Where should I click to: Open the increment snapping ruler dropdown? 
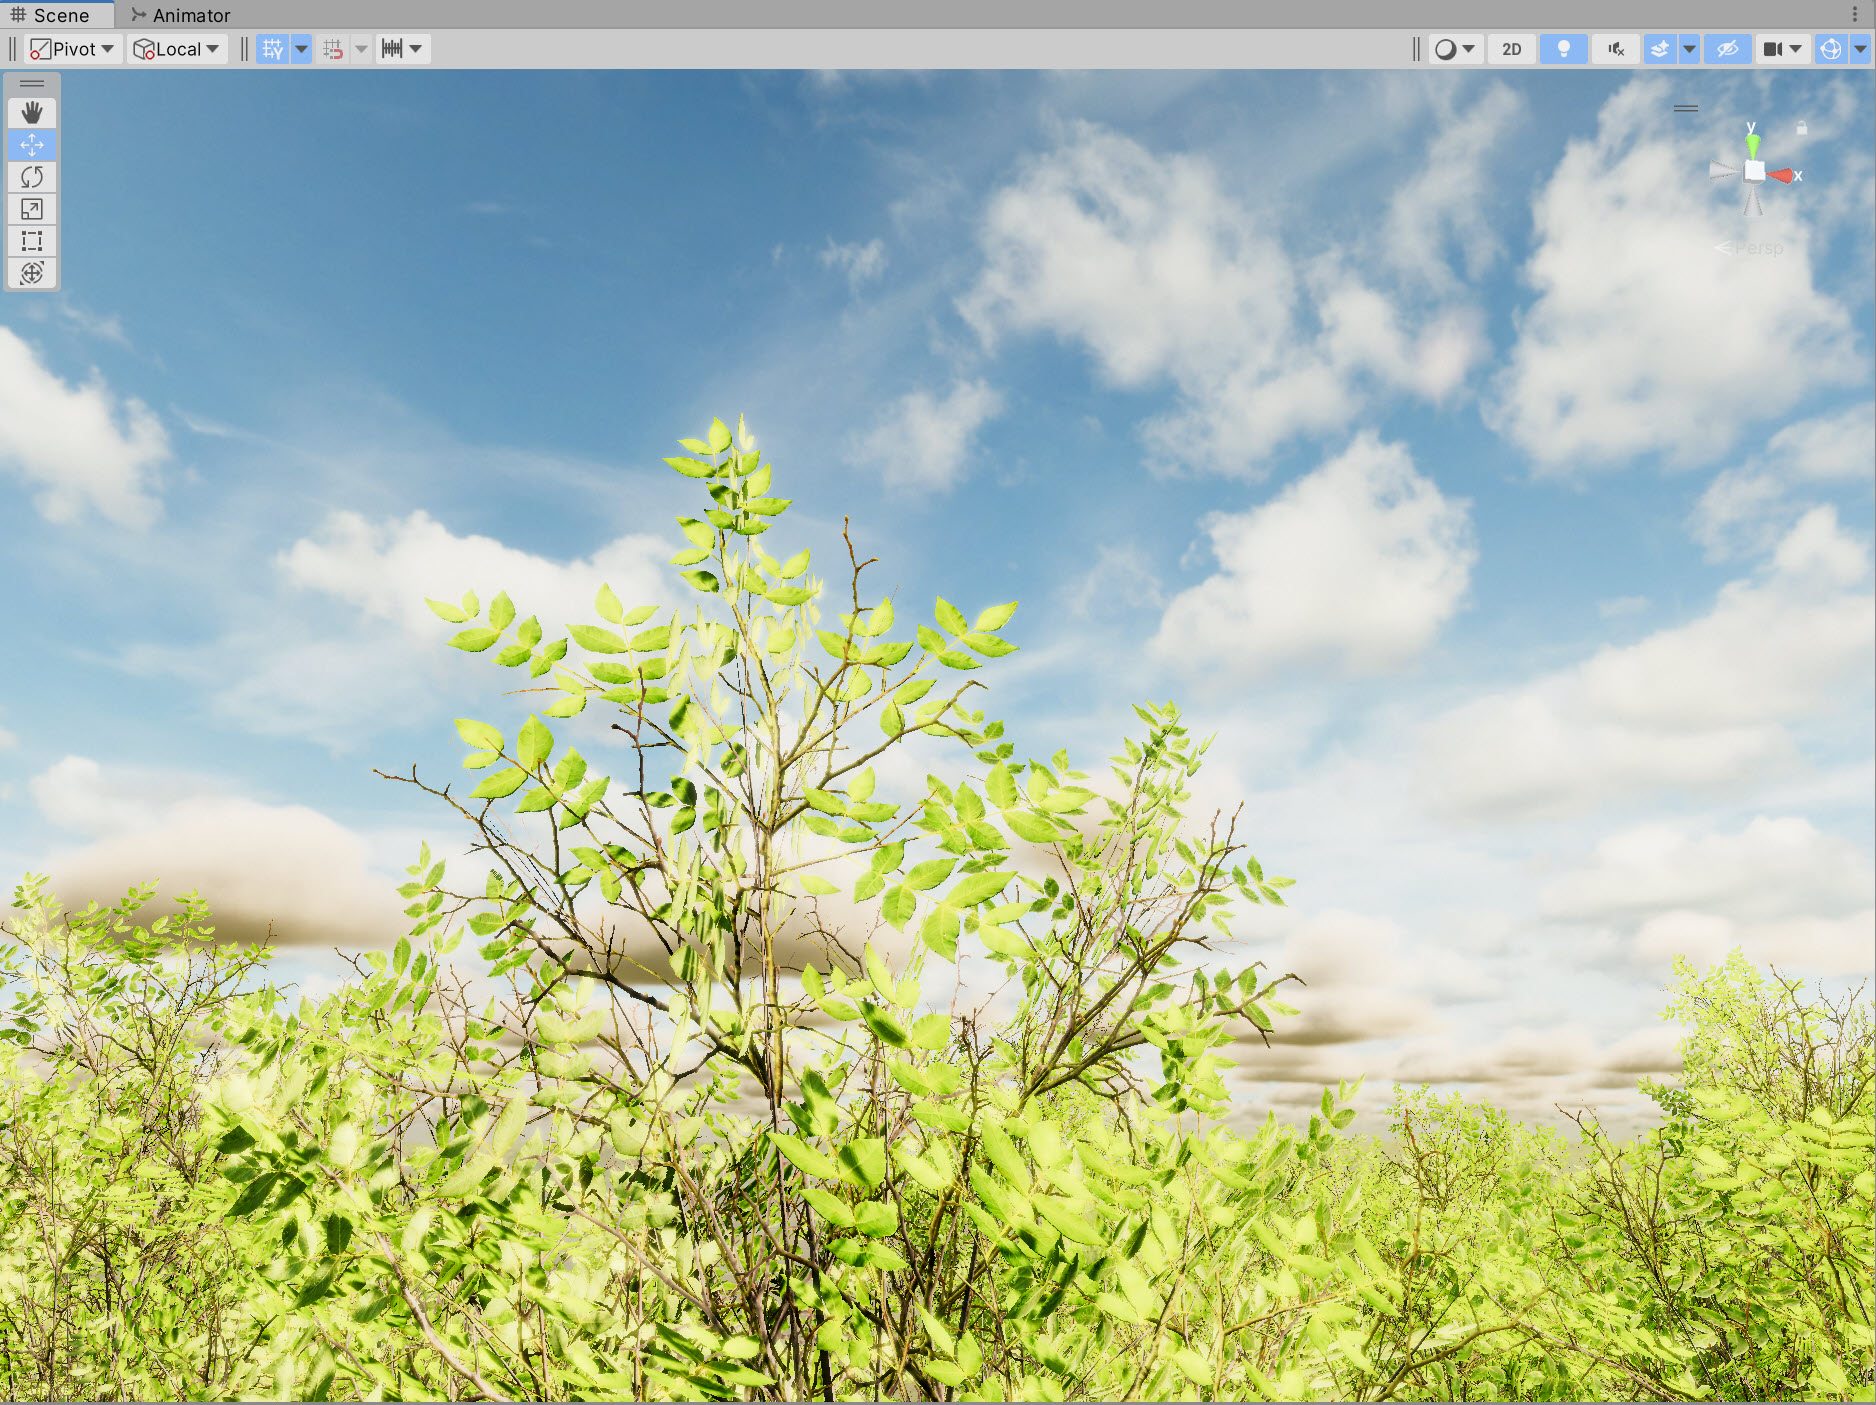[403, 49]
